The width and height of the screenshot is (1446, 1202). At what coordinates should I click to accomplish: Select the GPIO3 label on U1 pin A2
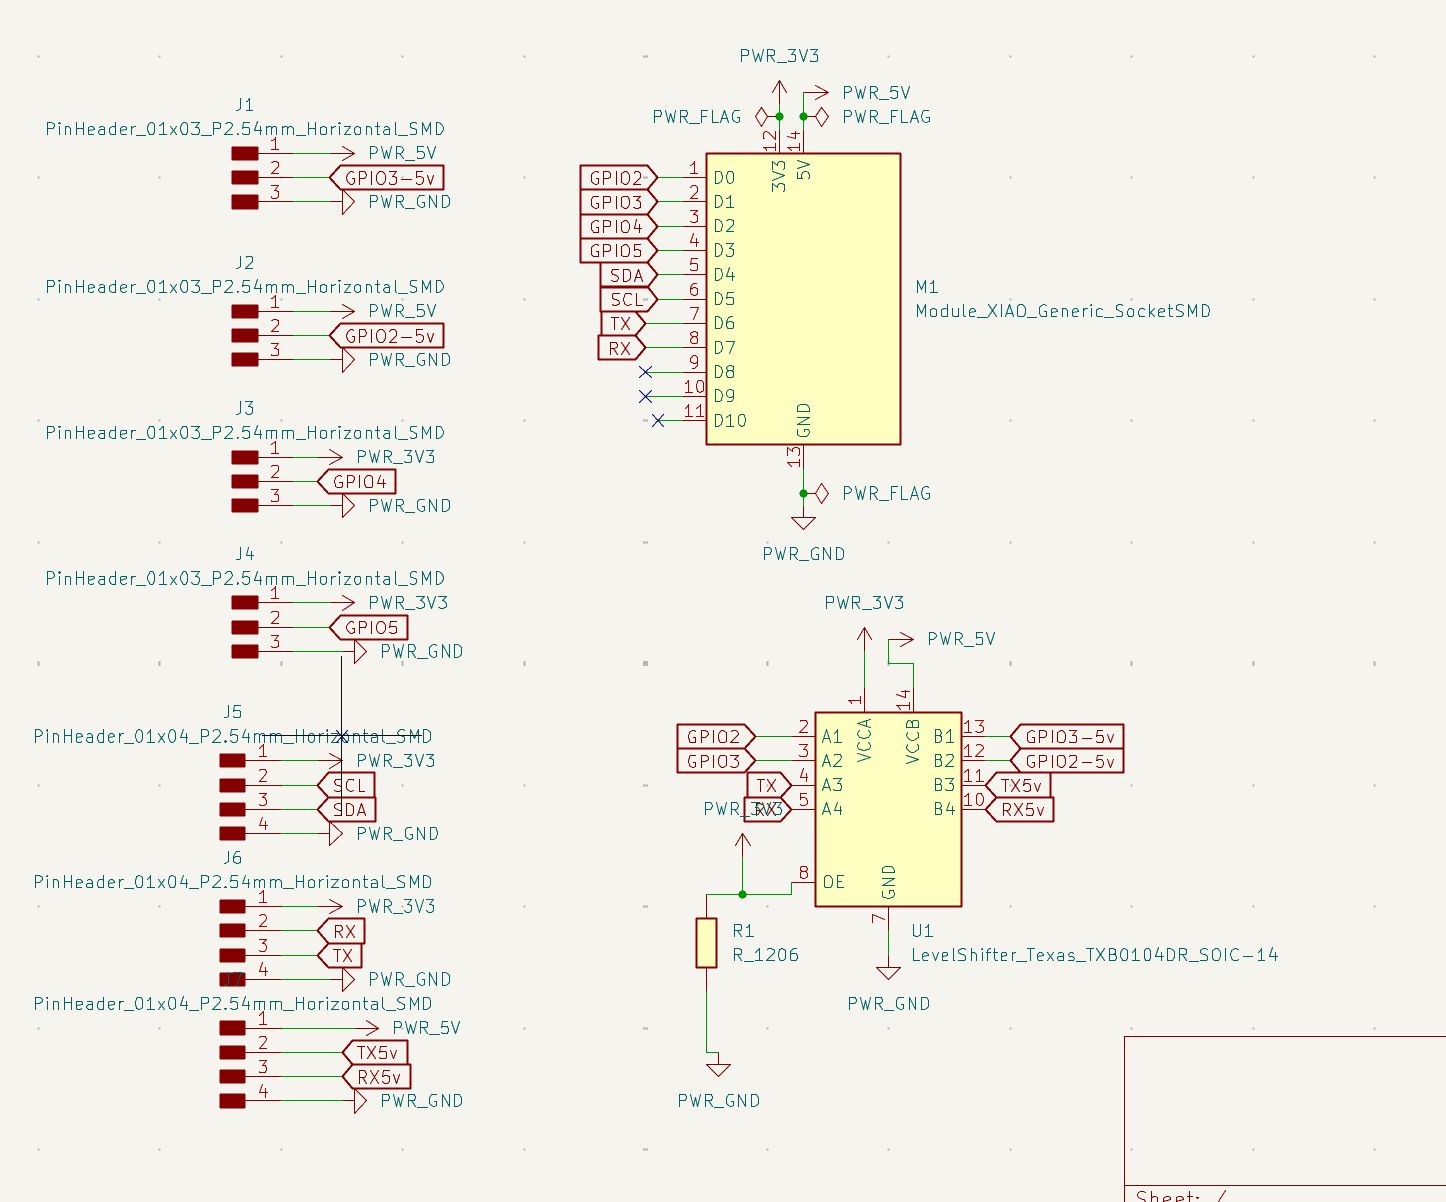pyautogui.click(x=716, y=761)
